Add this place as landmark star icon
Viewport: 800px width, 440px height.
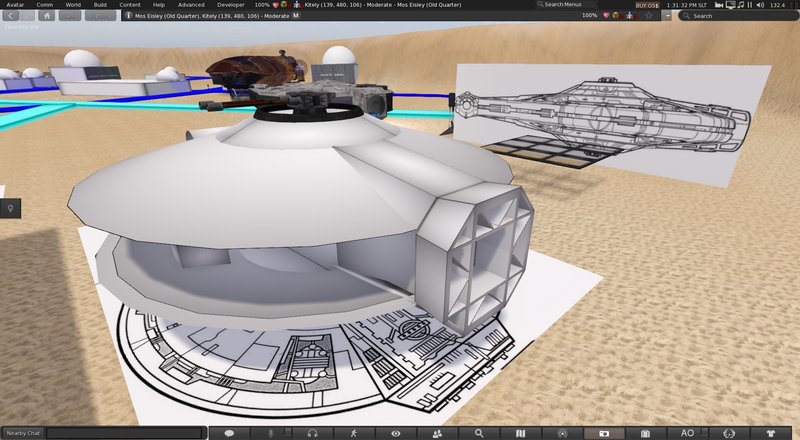pos(649,16)
